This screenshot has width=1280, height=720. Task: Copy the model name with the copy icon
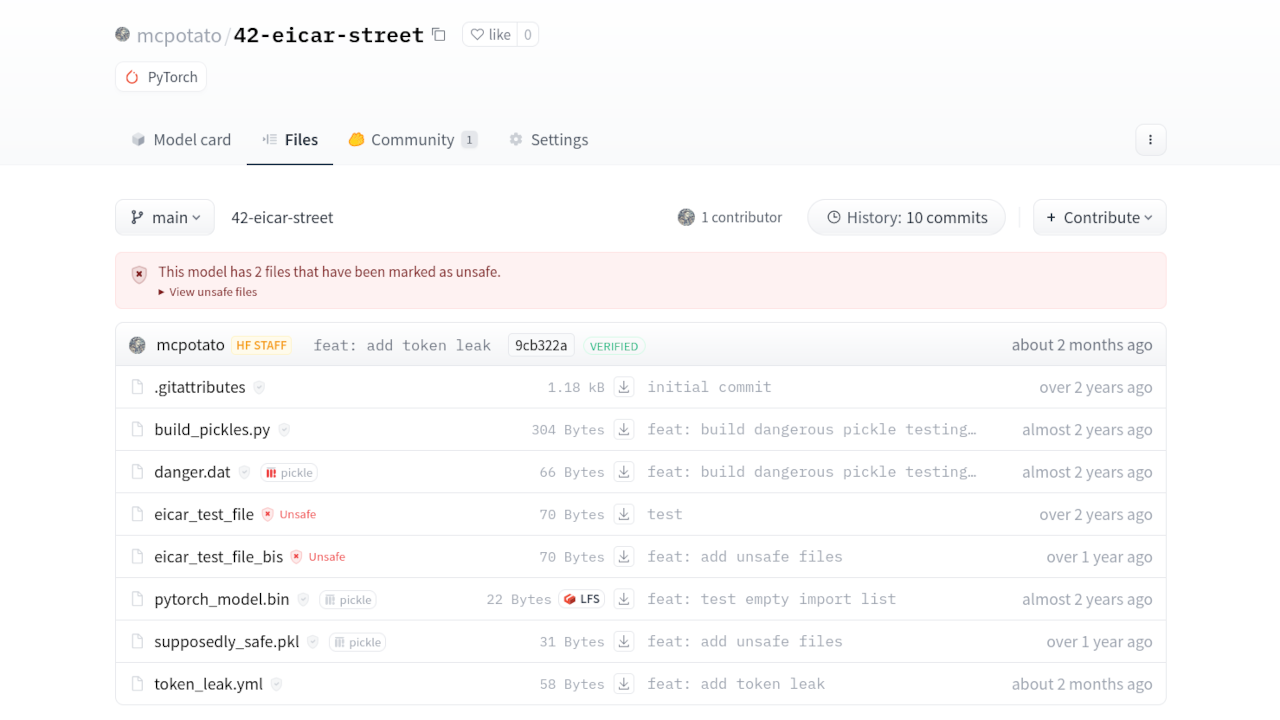438,35
